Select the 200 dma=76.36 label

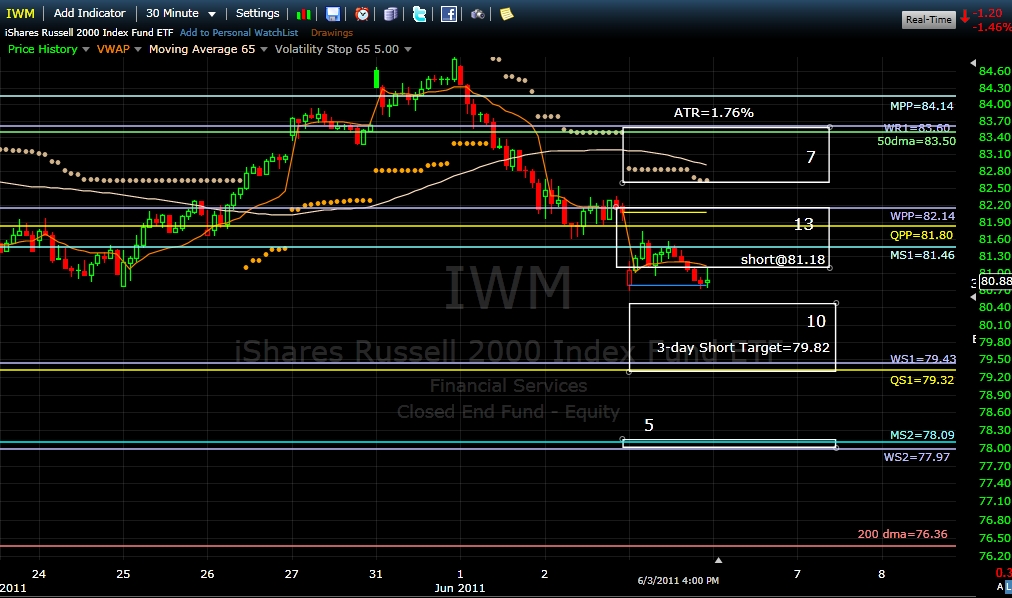[x=902, y=534]
